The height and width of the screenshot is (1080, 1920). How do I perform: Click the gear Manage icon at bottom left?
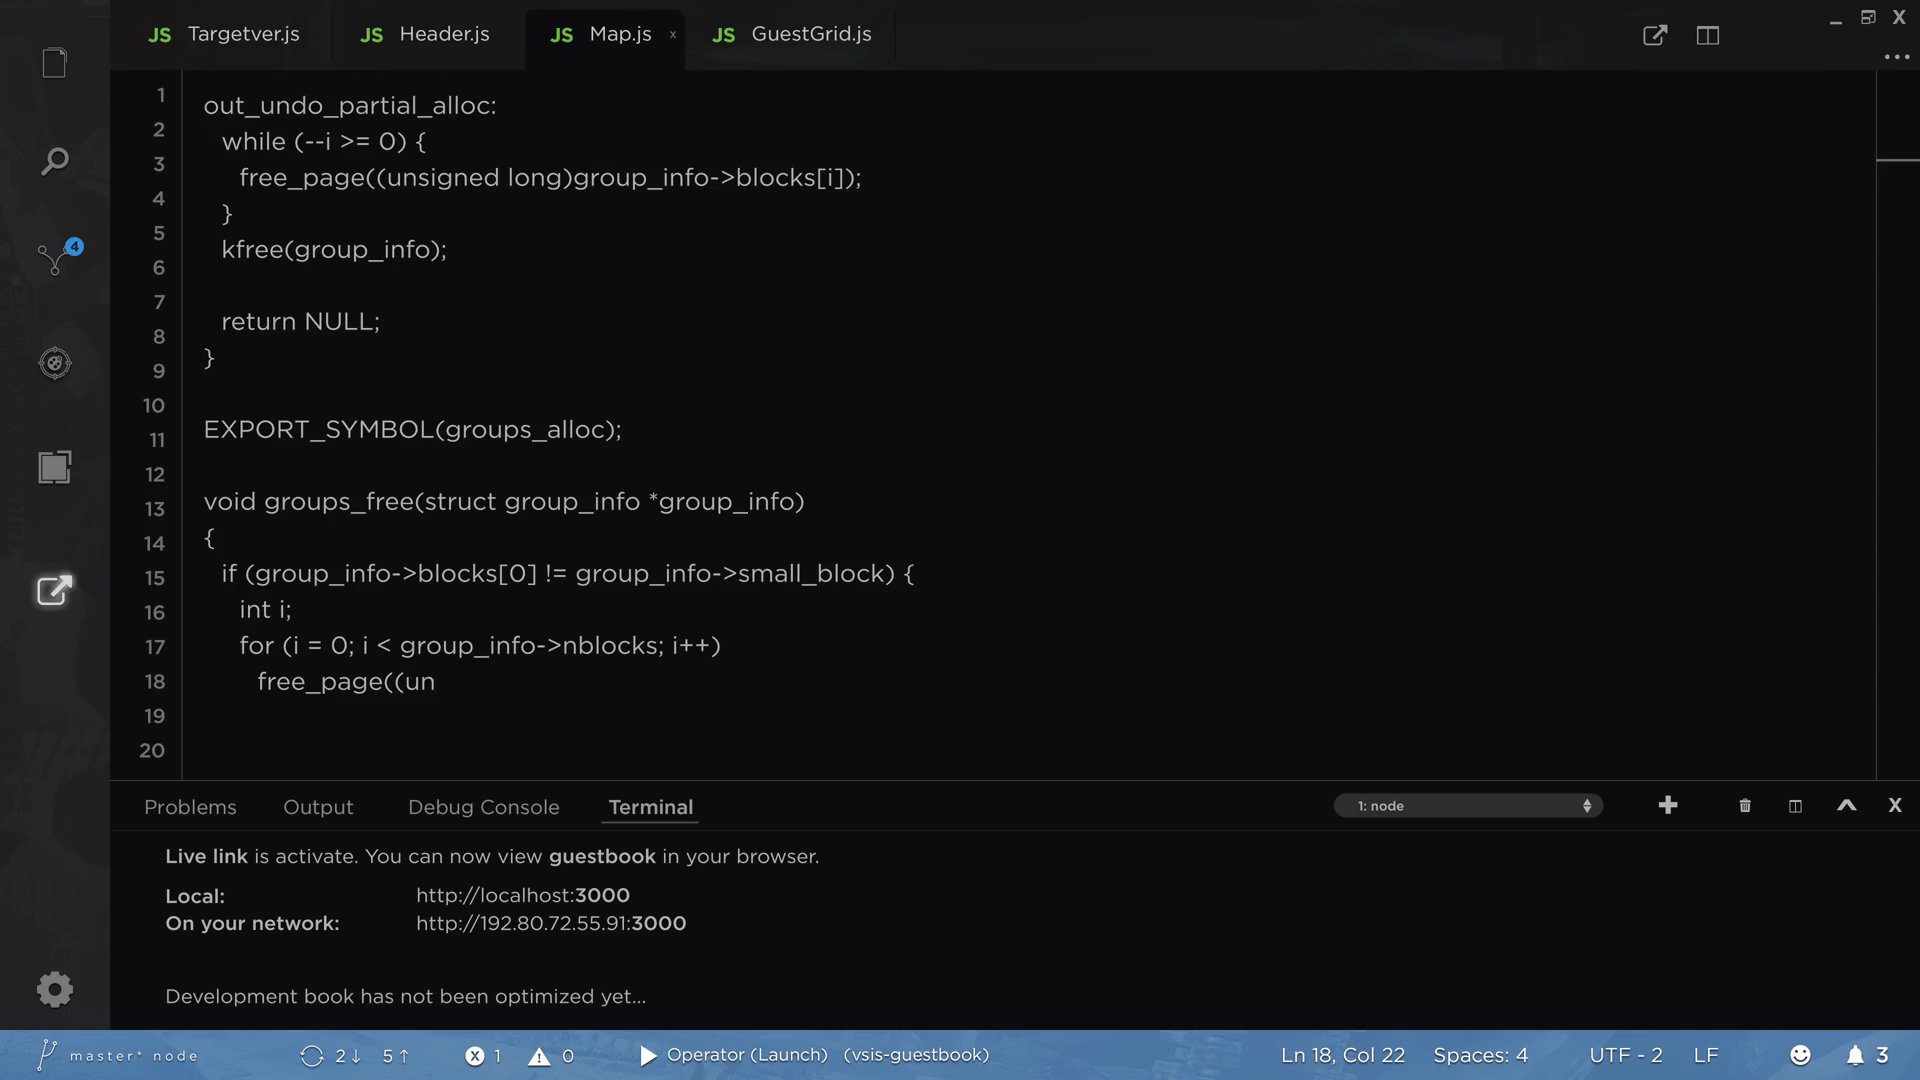coord(55,989)
